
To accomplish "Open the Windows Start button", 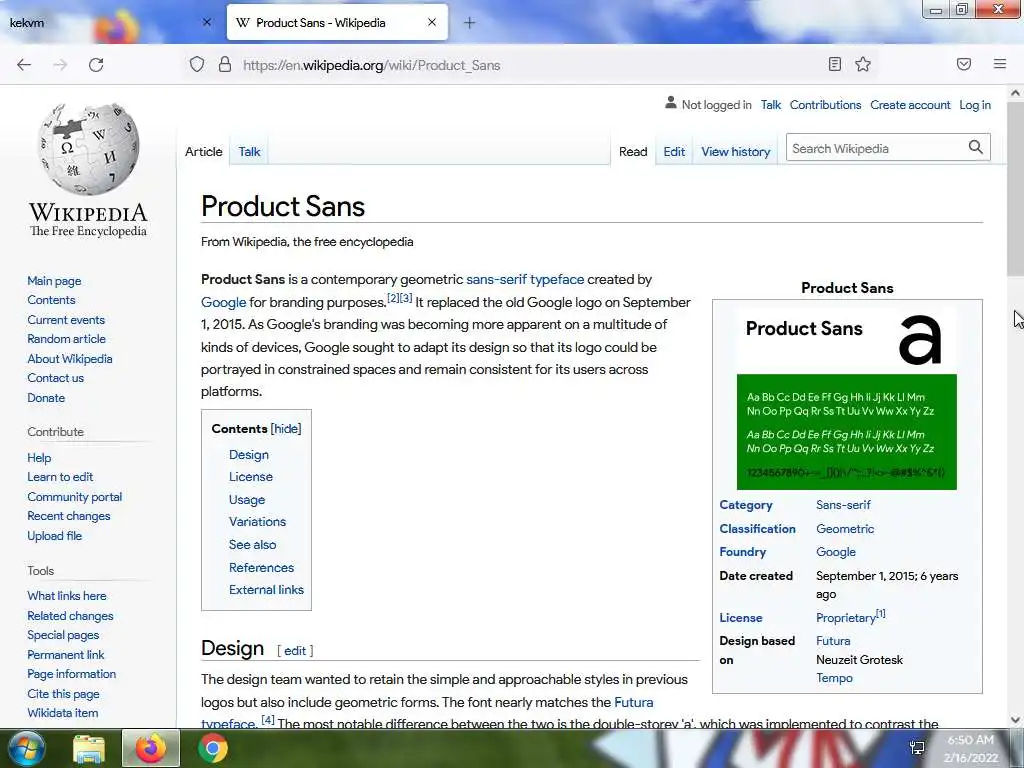I will point(27,748).
